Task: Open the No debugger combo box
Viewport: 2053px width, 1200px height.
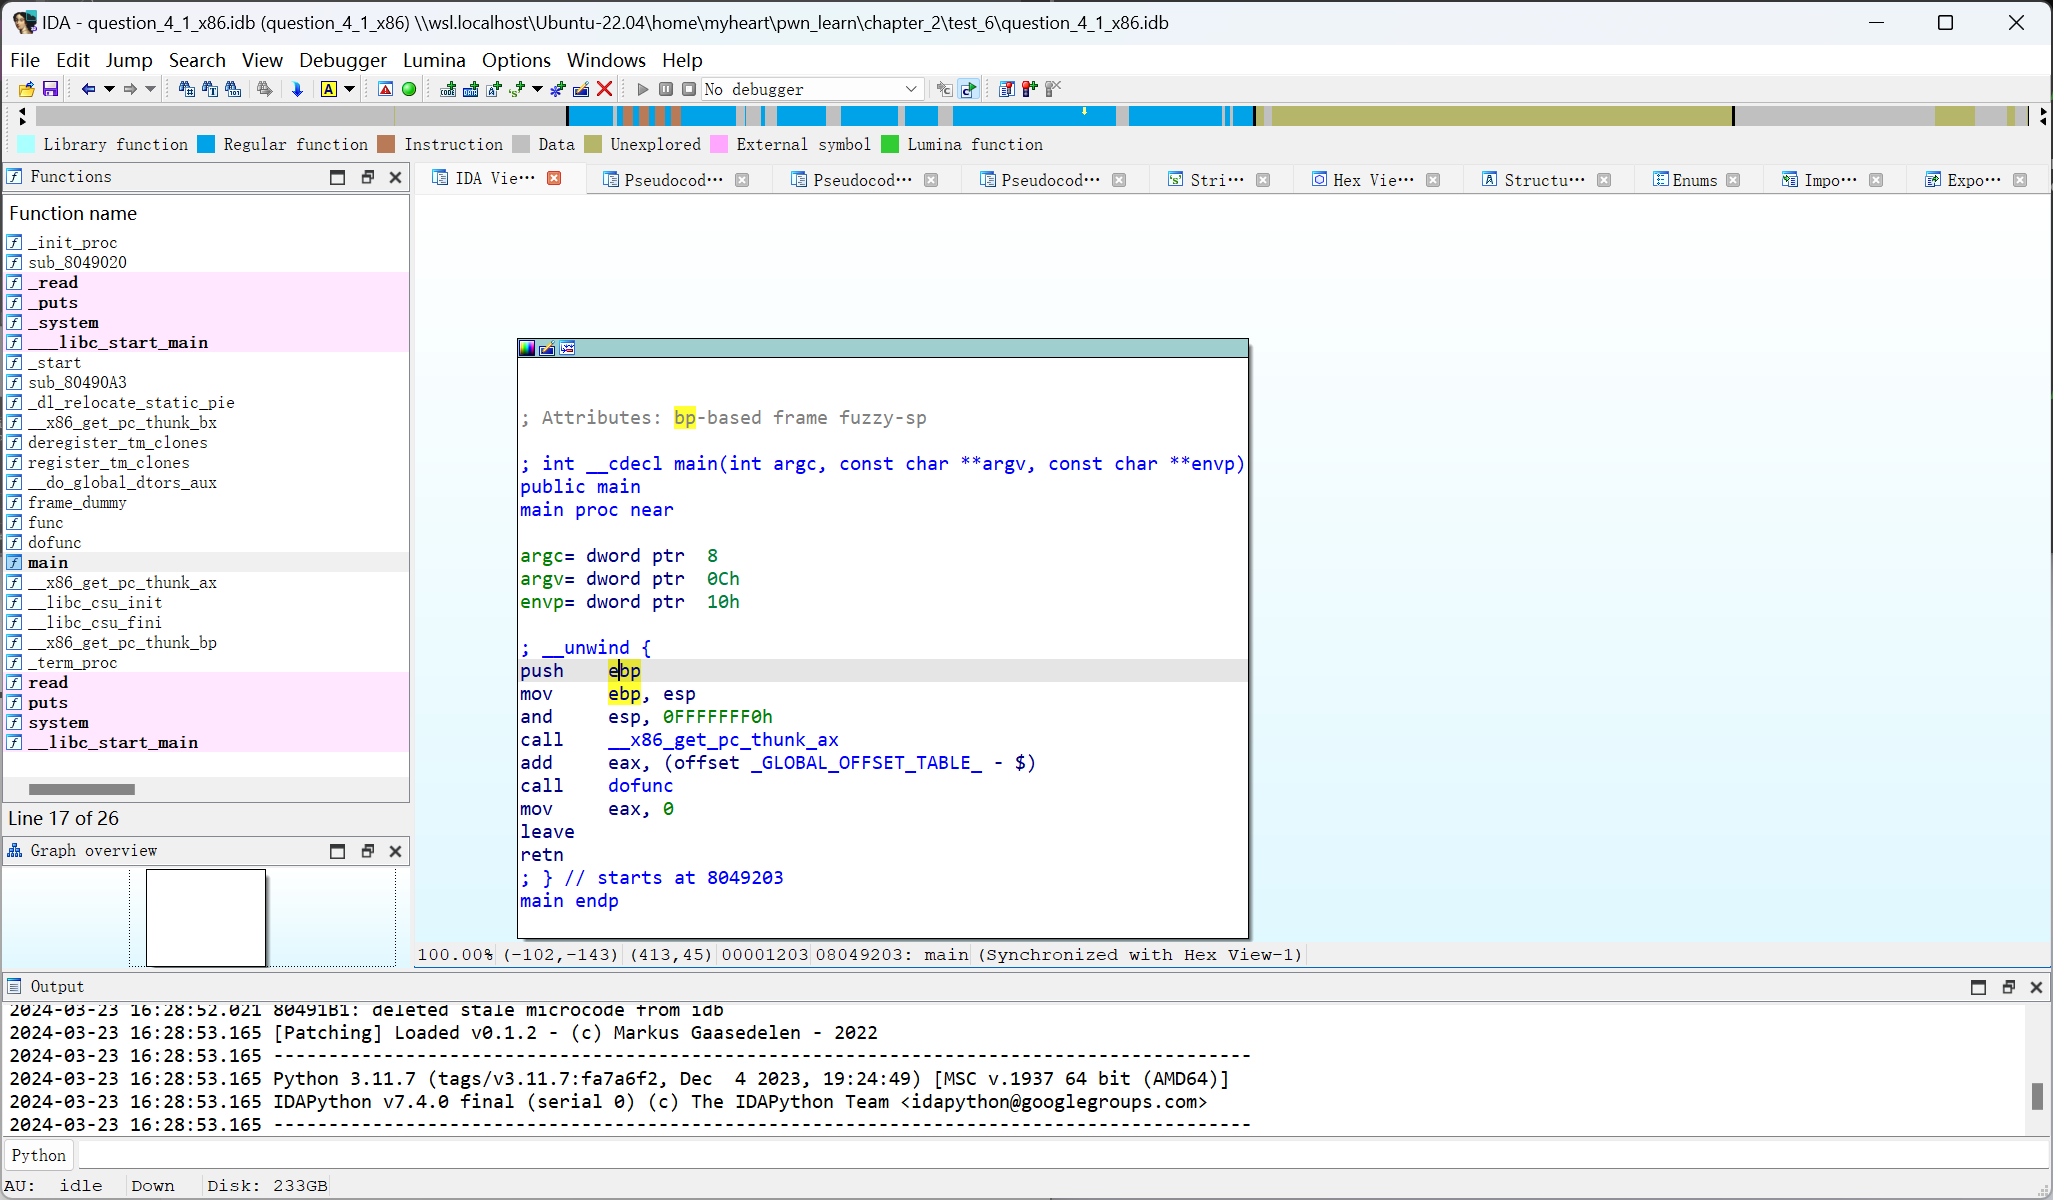Action: point(811,89)
